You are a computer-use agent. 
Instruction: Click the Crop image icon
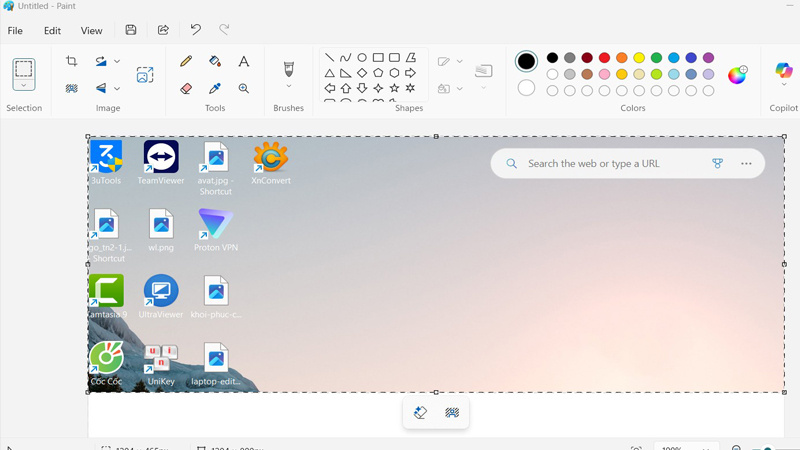coord(72,62)
